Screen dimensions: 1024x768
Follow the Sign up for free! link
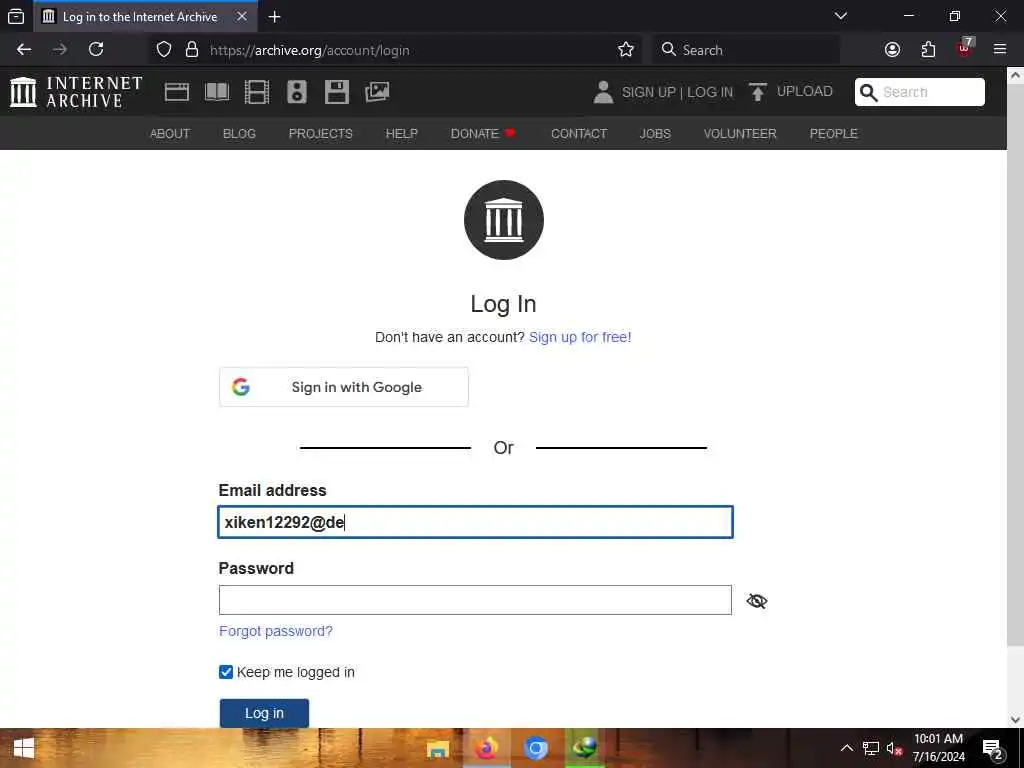[x=580, y=337]
